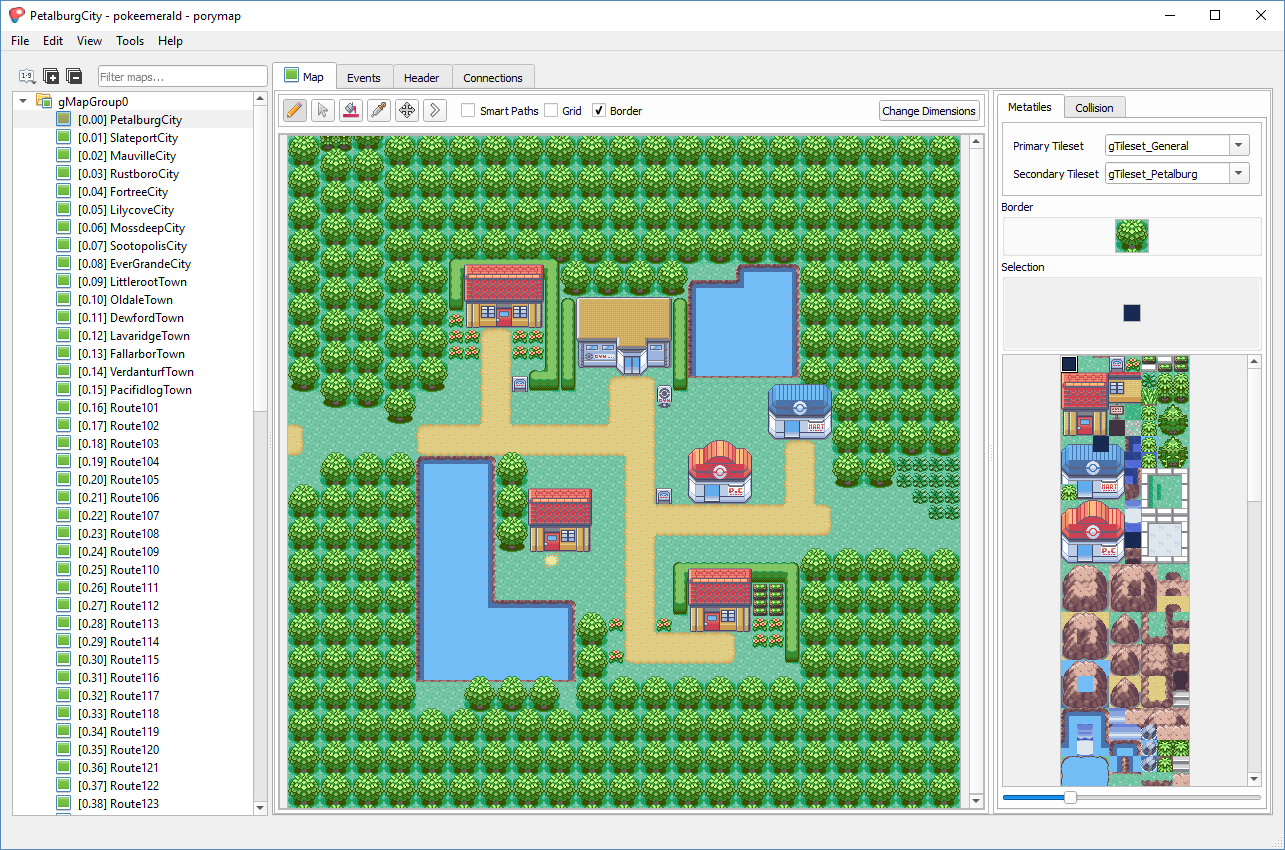Activate the Move tool

point(406,110)
